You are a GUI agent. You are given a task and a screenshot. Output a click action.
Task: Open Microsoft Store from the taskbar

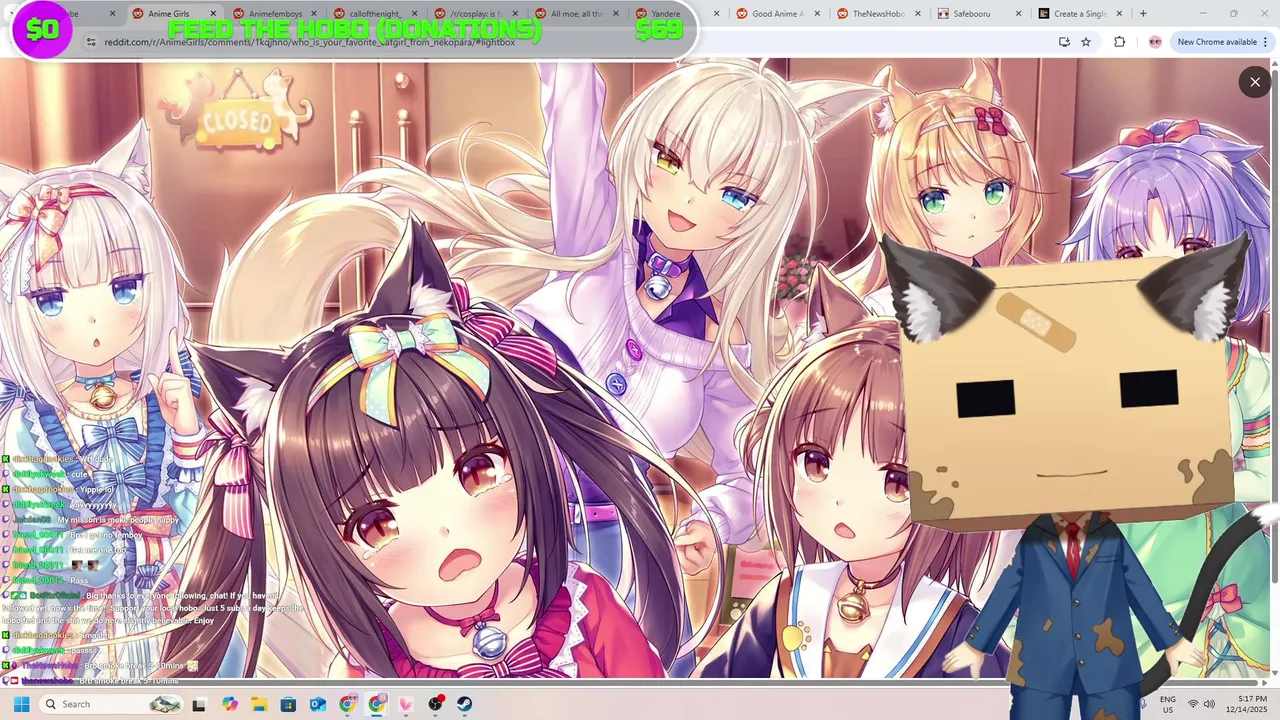click(288, 704)
